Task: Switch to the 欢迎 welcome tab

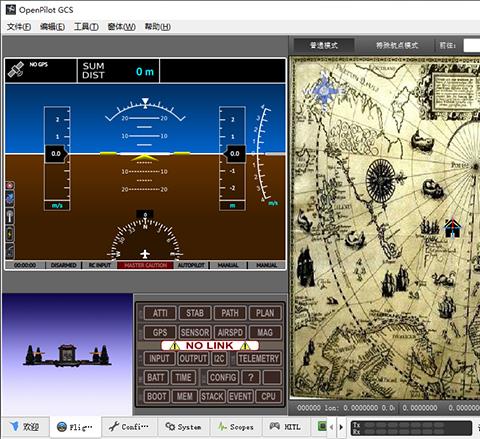Action: point(25,427)
